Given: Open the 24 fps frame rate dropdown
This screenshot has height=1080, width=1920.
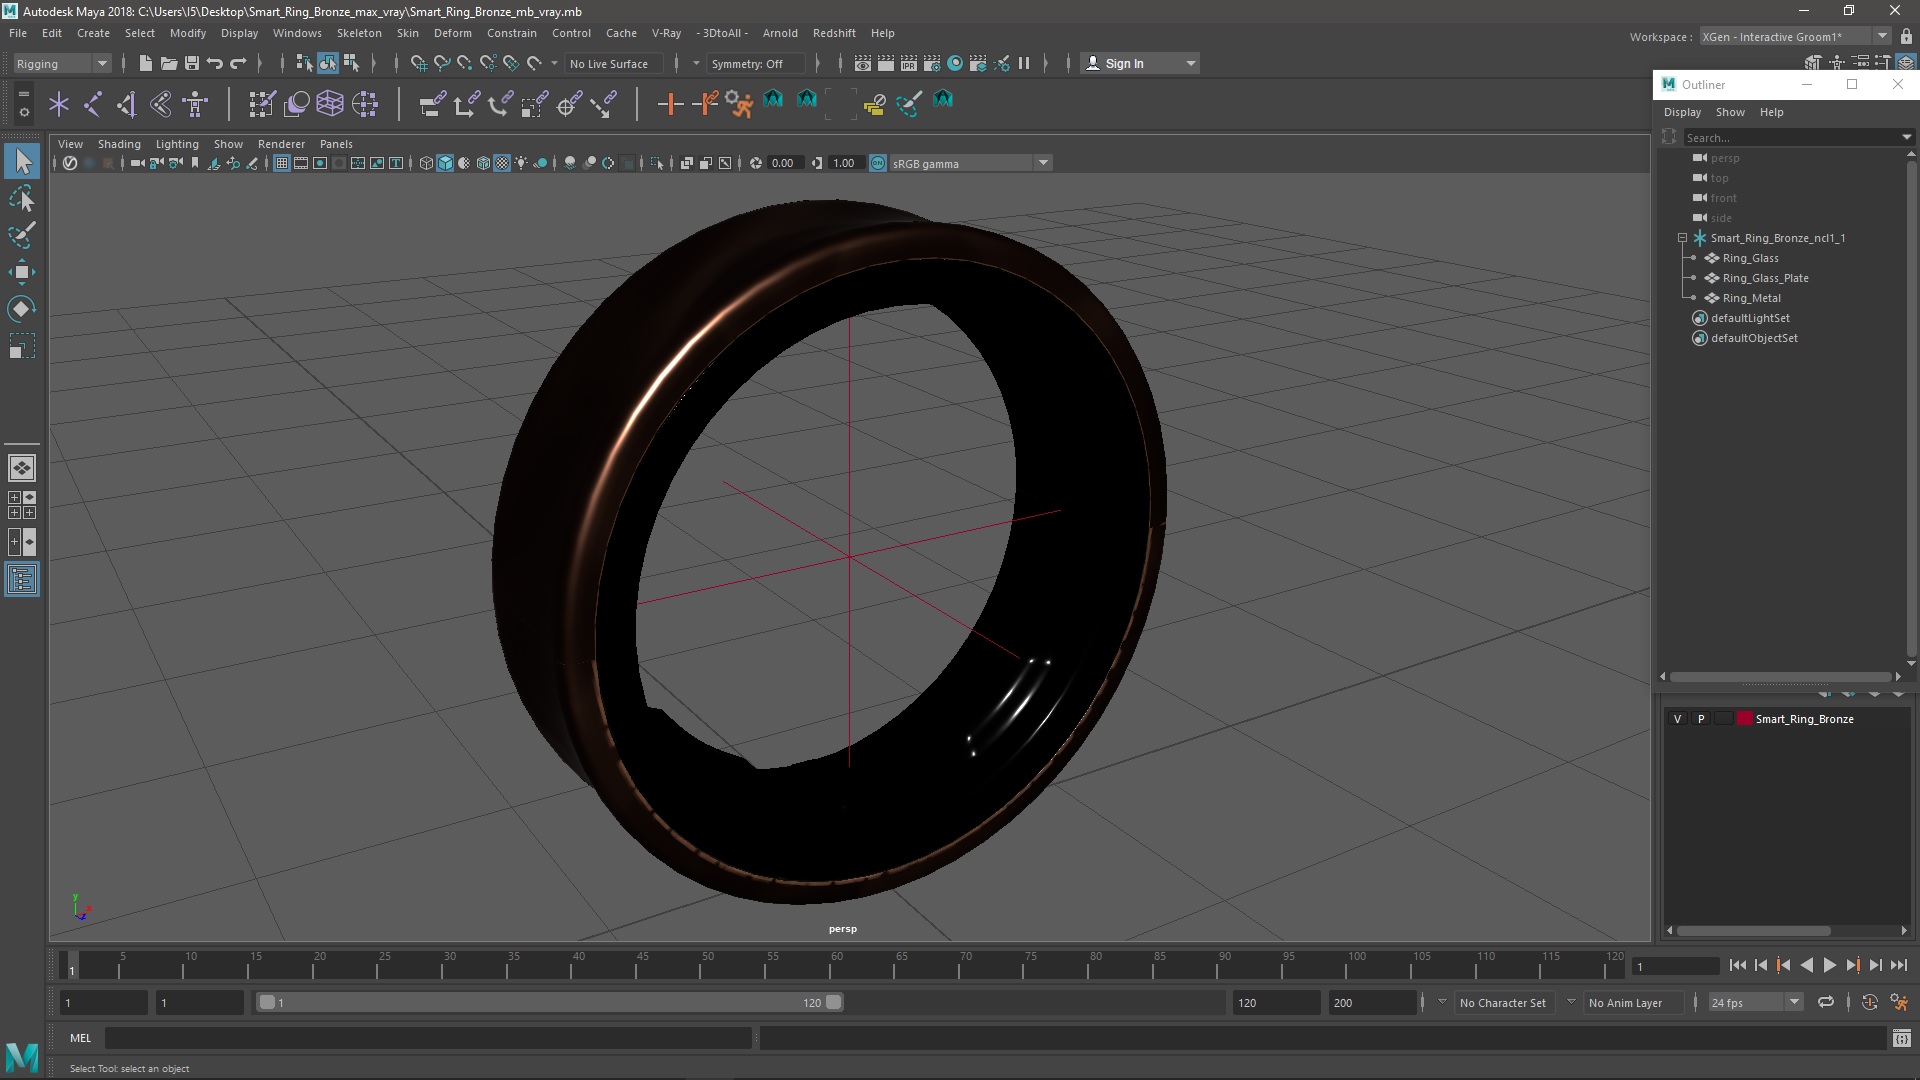Looking at the screenshot, I should coord(1755,1002).
